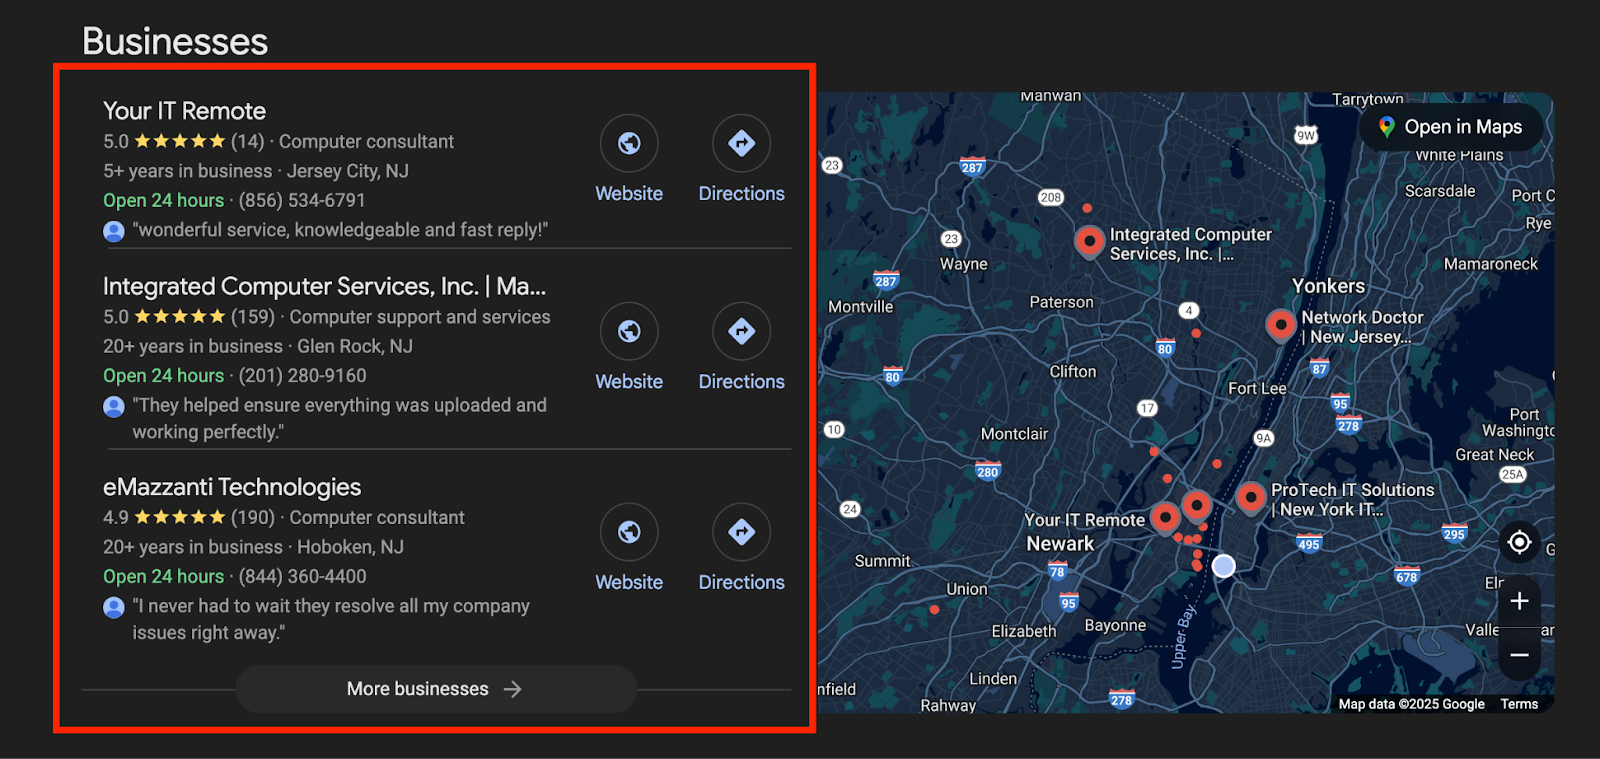Select ProTech IT Solutions map pin
The height and width of the screenshot is (759, 1600).
(1250, 497)
